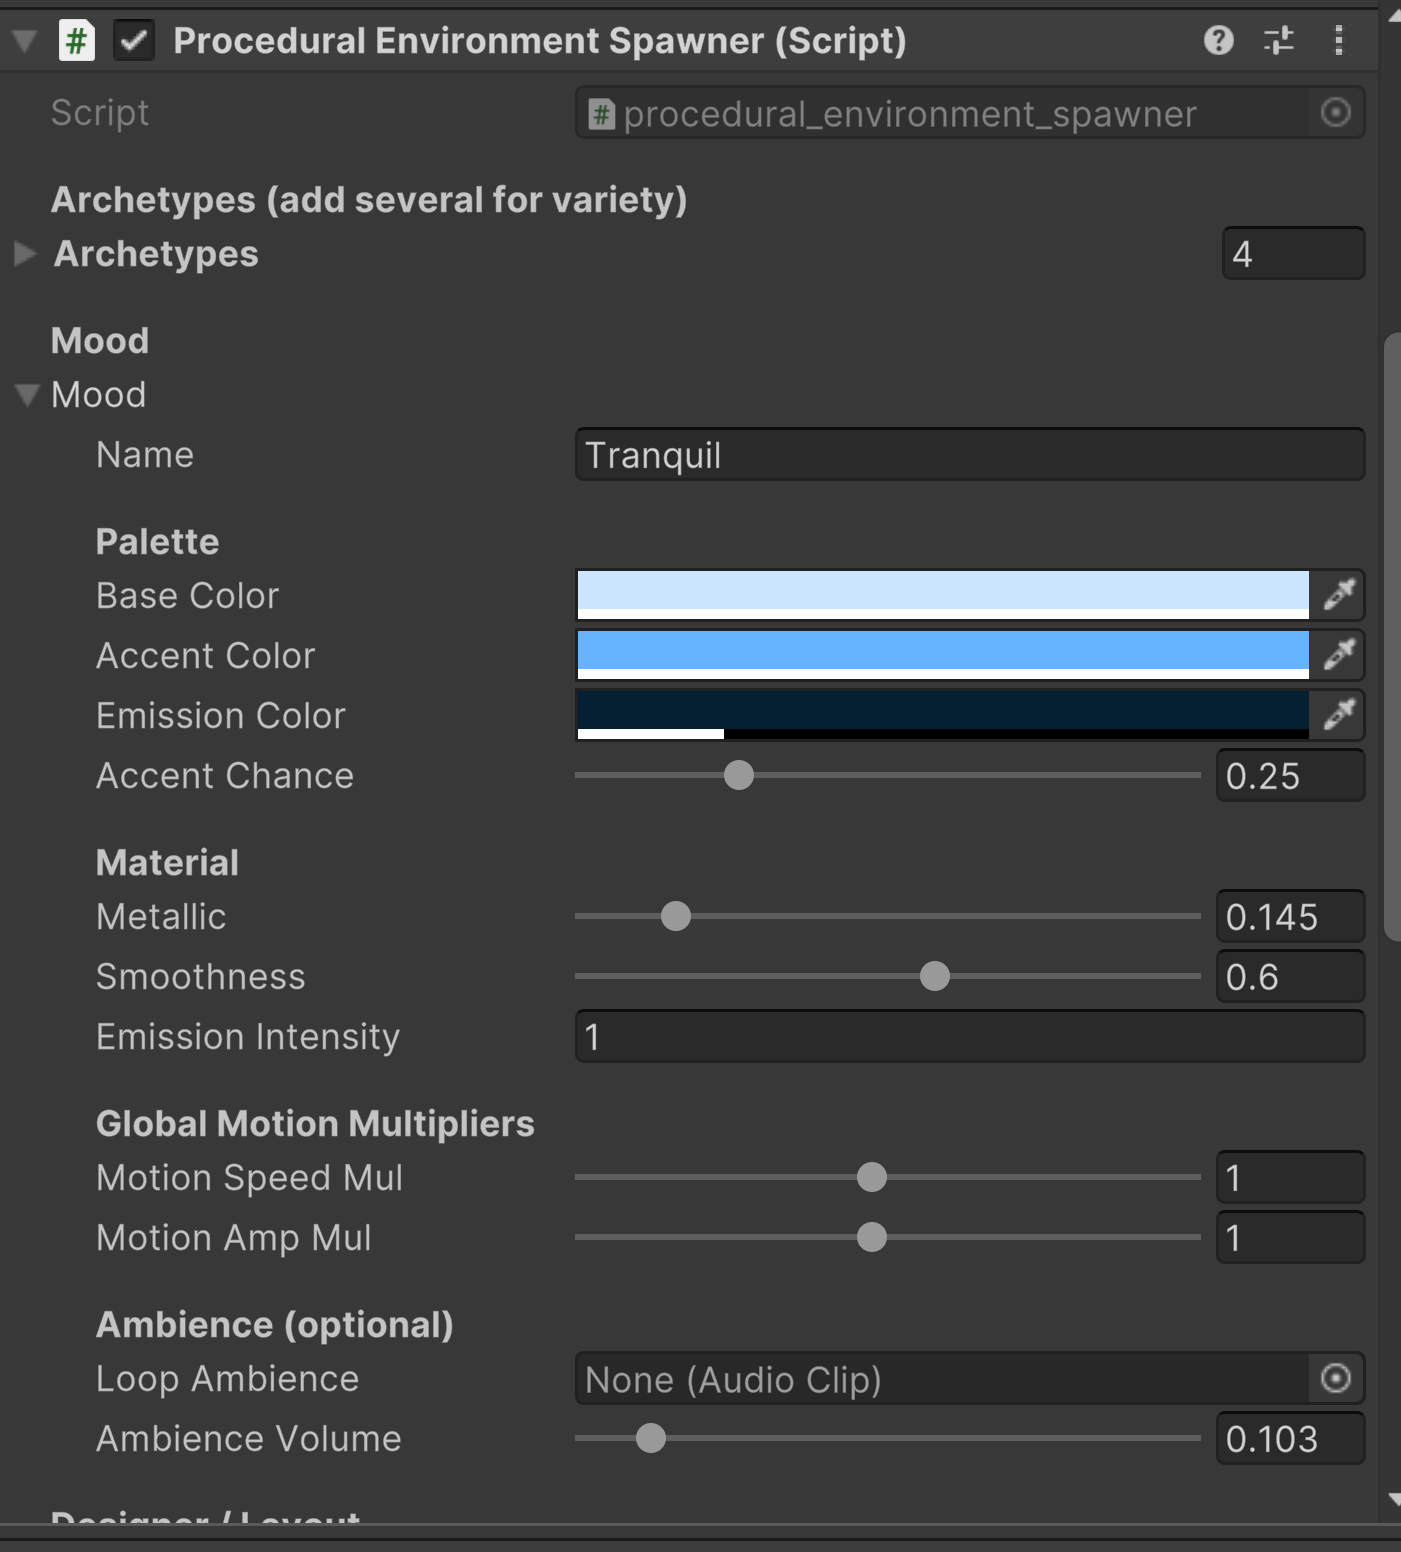This screenshot has width=1401, height=1552.
Task: Collapse the Mood foldout
Action: pyautogui.click(x=27, y=395)
